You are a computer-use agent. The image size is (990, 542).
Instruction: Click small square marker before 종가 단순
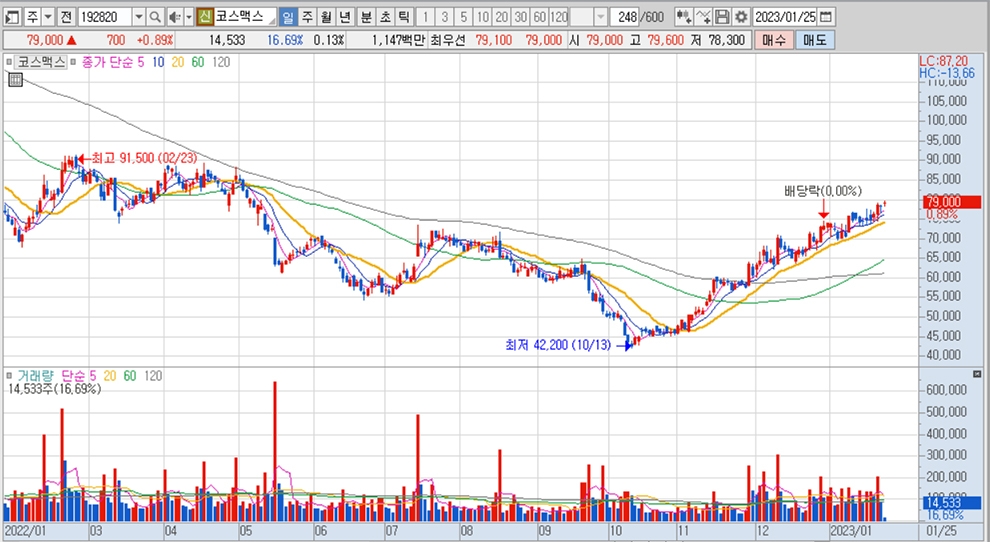coord(73,62)
